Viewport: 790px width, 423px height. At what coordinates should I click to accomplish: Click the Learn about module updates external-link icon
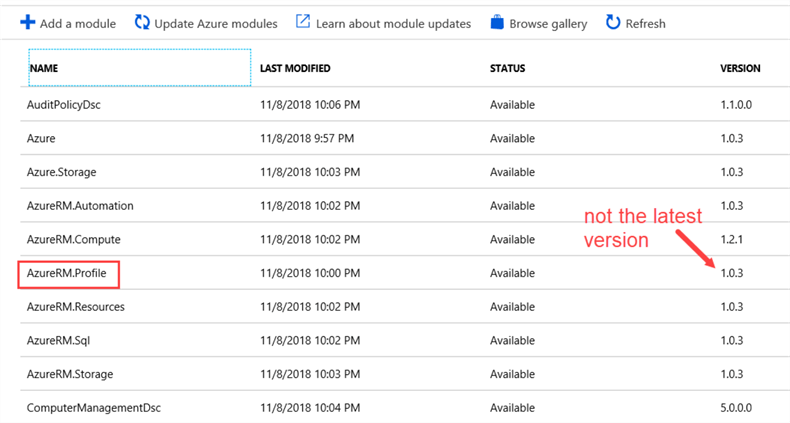pos(303,22)
